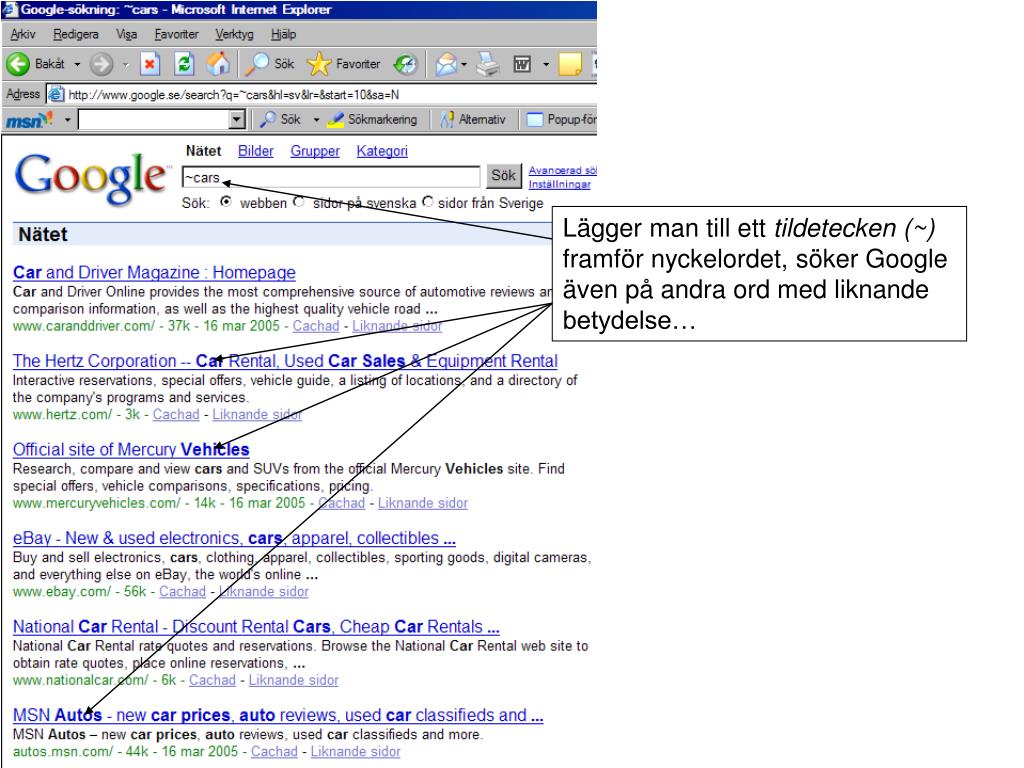Click the Popup blocker icon on MSN toolbar
The width and height of the screenshot is (1024, 768).
(535, 120)
